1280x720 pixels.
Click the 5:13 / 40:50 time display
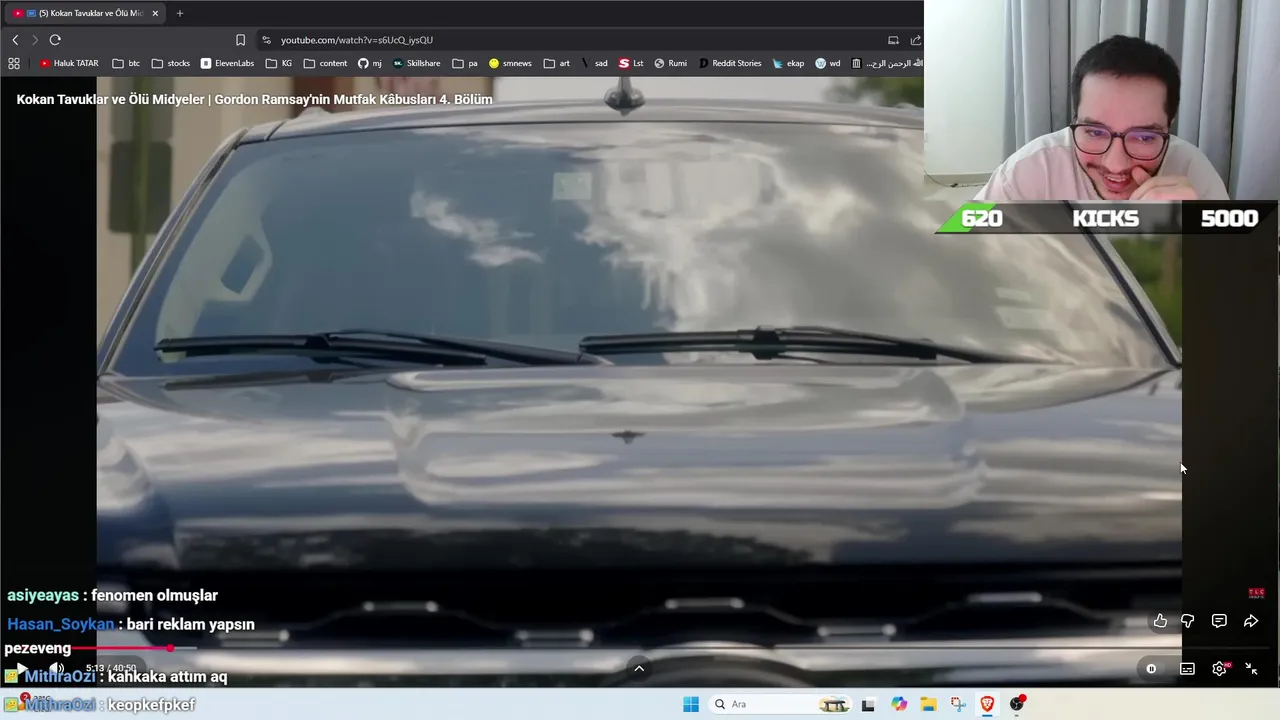[x=110, y=668]
